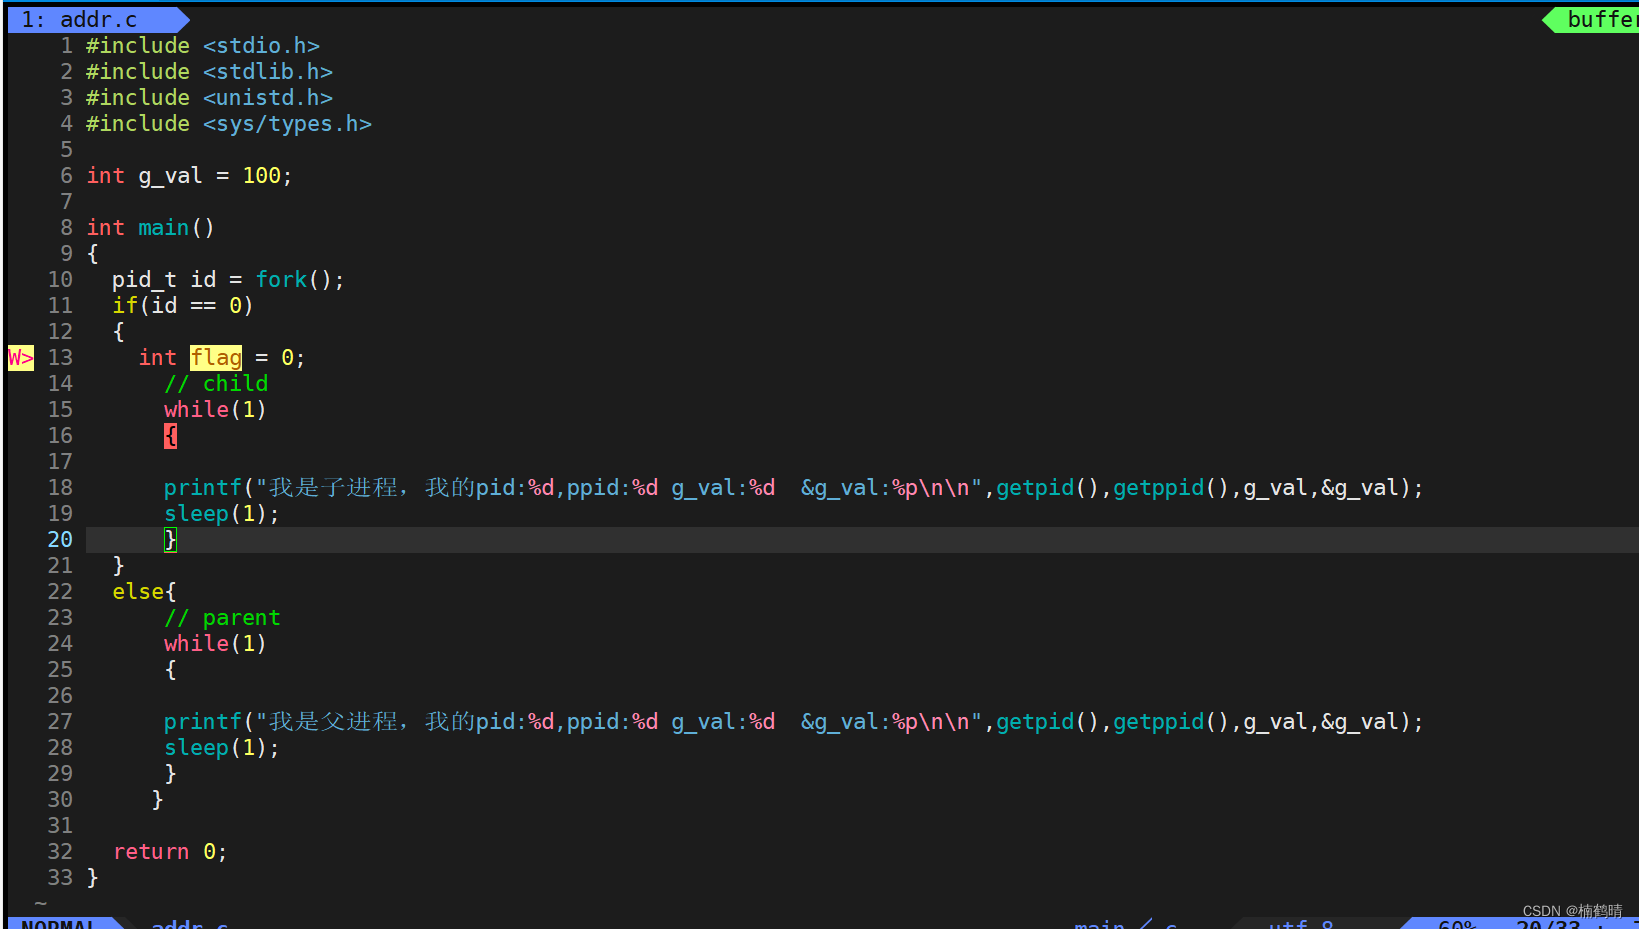Click the 'fork' call on line 10
1639x929 pixels.
click(281, 279)
